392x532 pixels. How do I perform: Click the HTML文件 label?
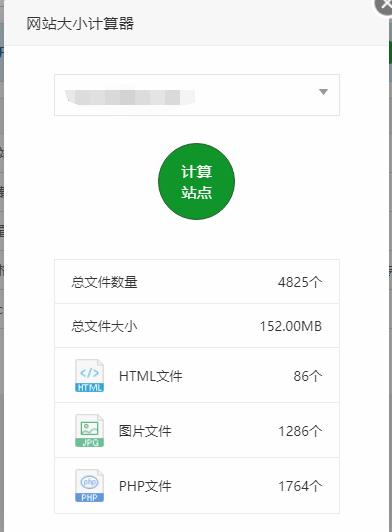tap(151, 376)
